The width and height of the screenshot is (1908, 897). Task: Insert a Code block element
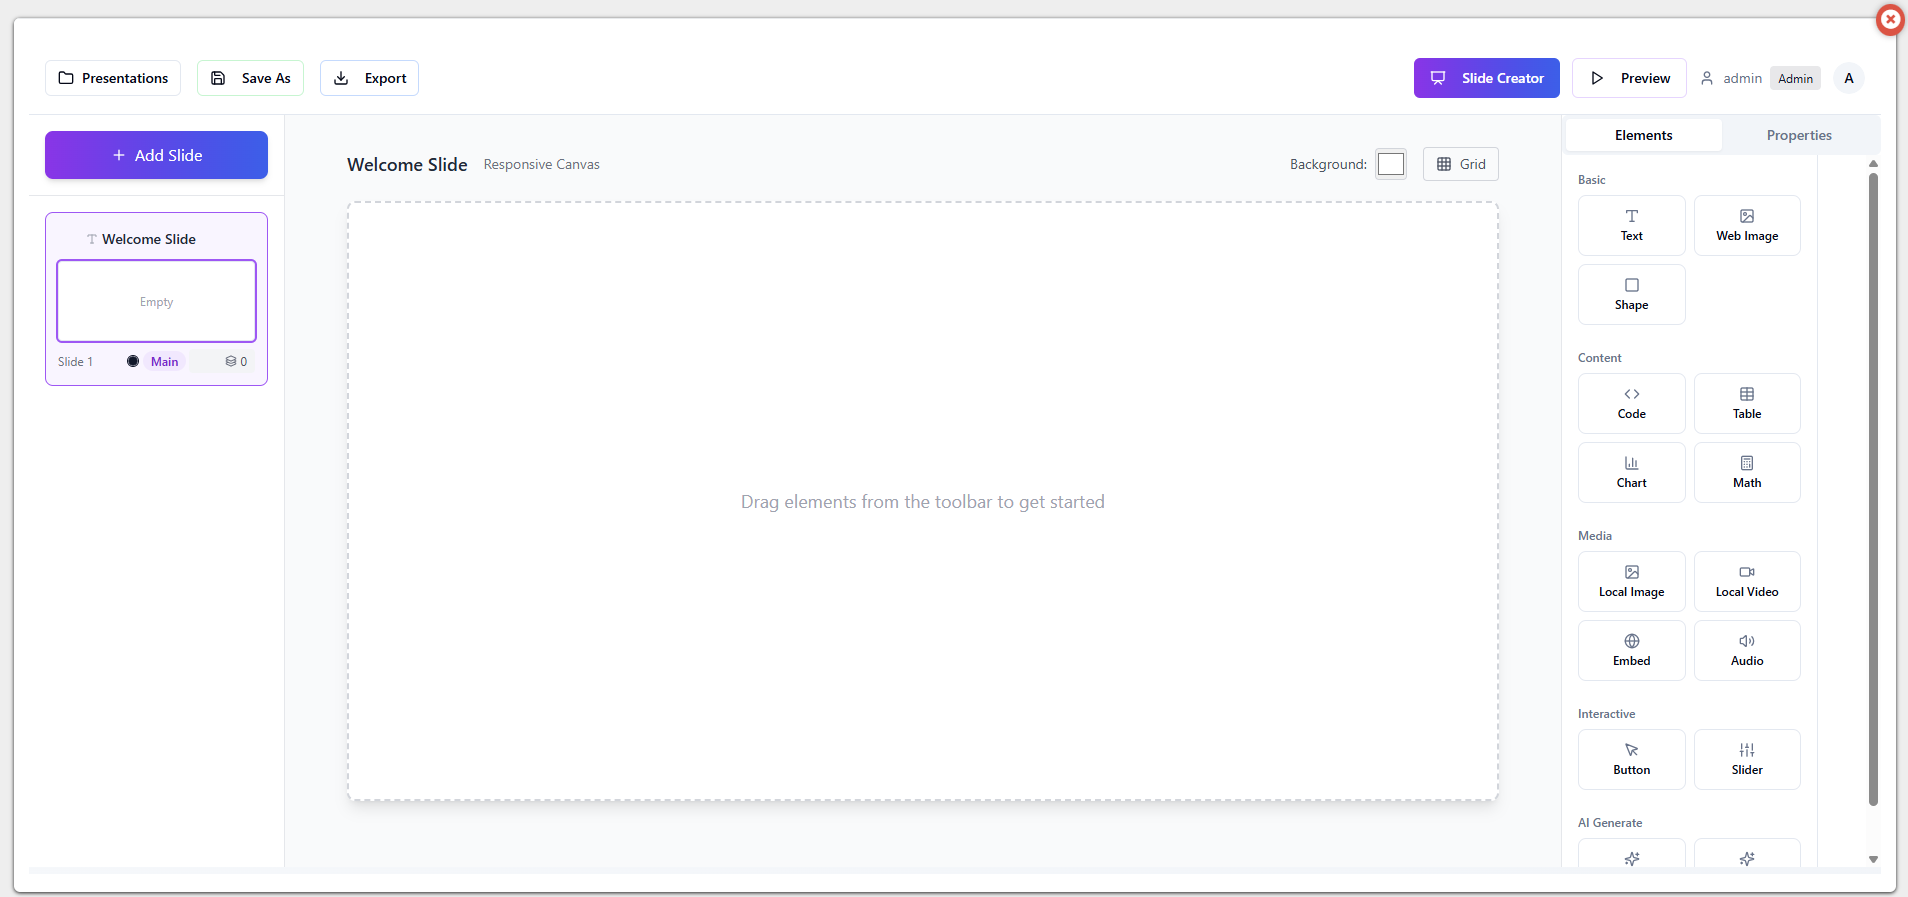[x=1631, y=404]
